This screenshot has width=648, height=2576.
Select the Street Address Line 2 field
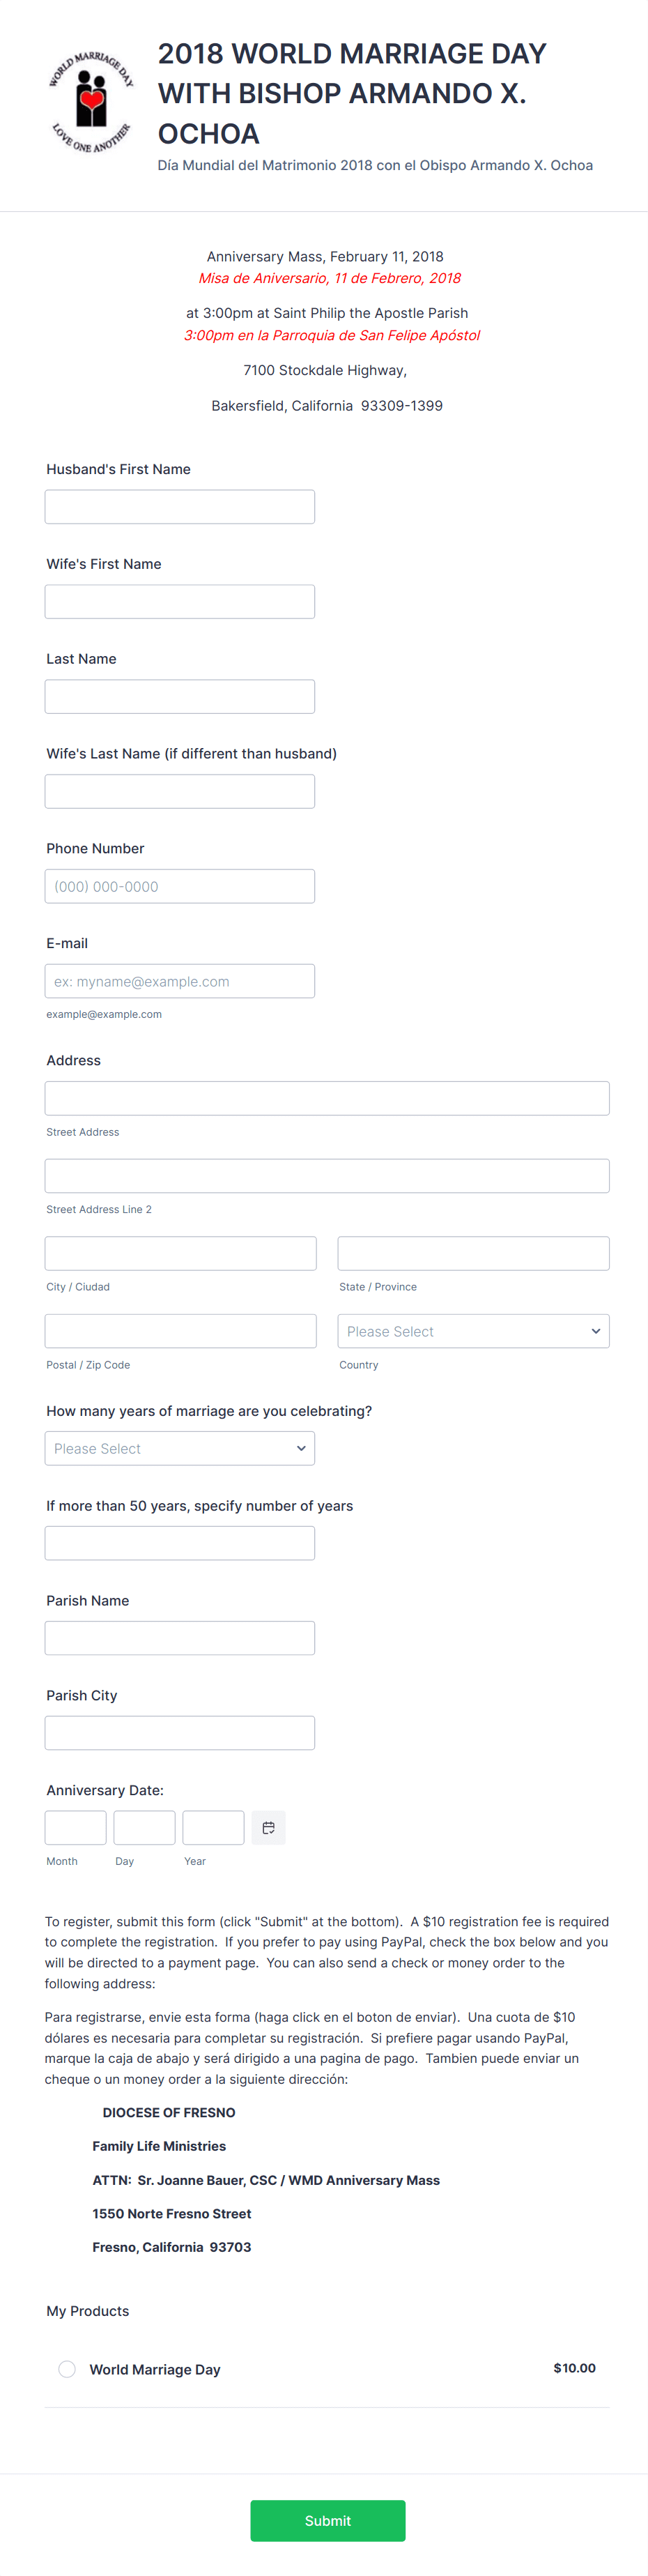327,1176
